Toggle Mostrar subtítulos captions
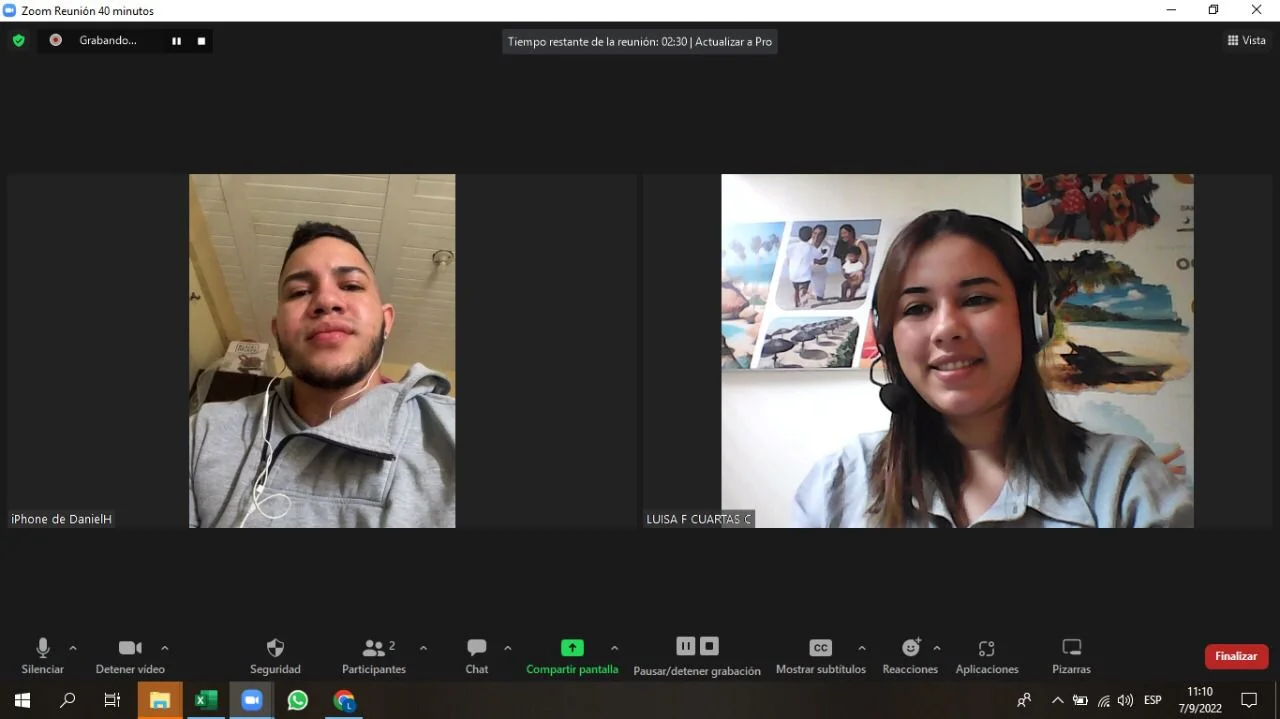This screenshot has height=719, width=1280. [x=820, y=655]
